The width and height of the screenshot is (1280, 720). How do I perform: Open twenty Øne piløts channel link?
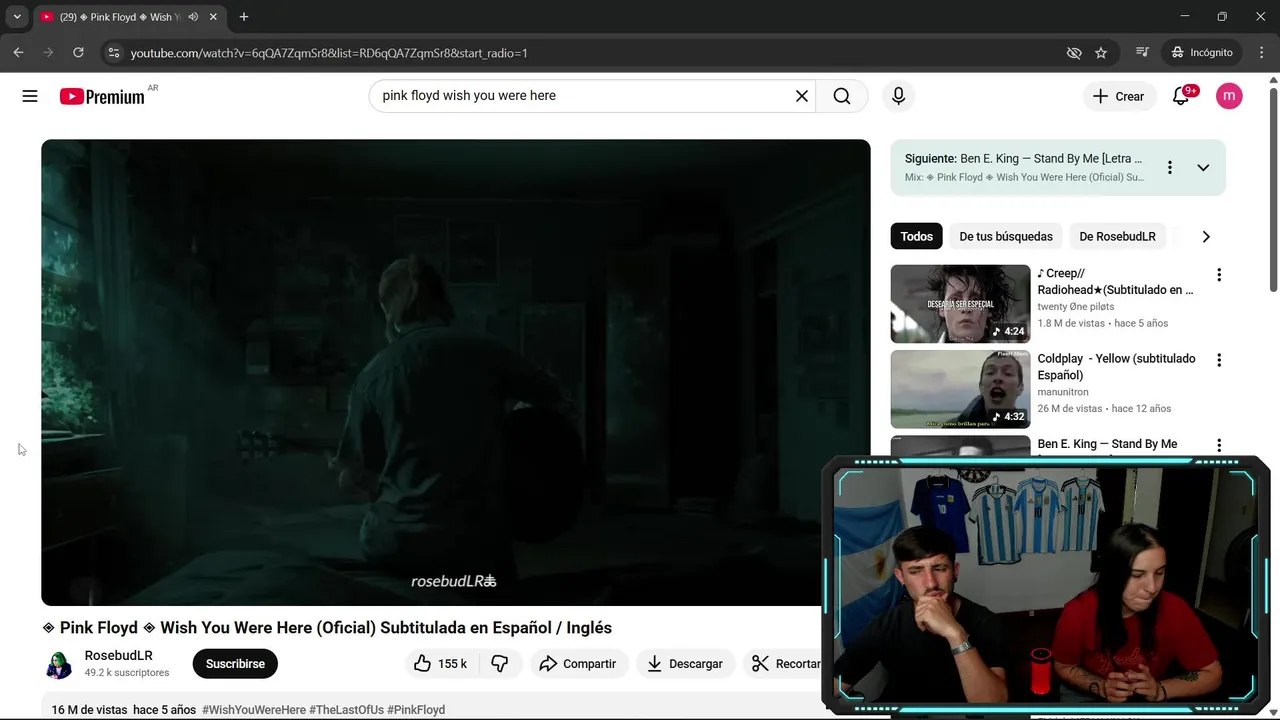click(1075, 307)
